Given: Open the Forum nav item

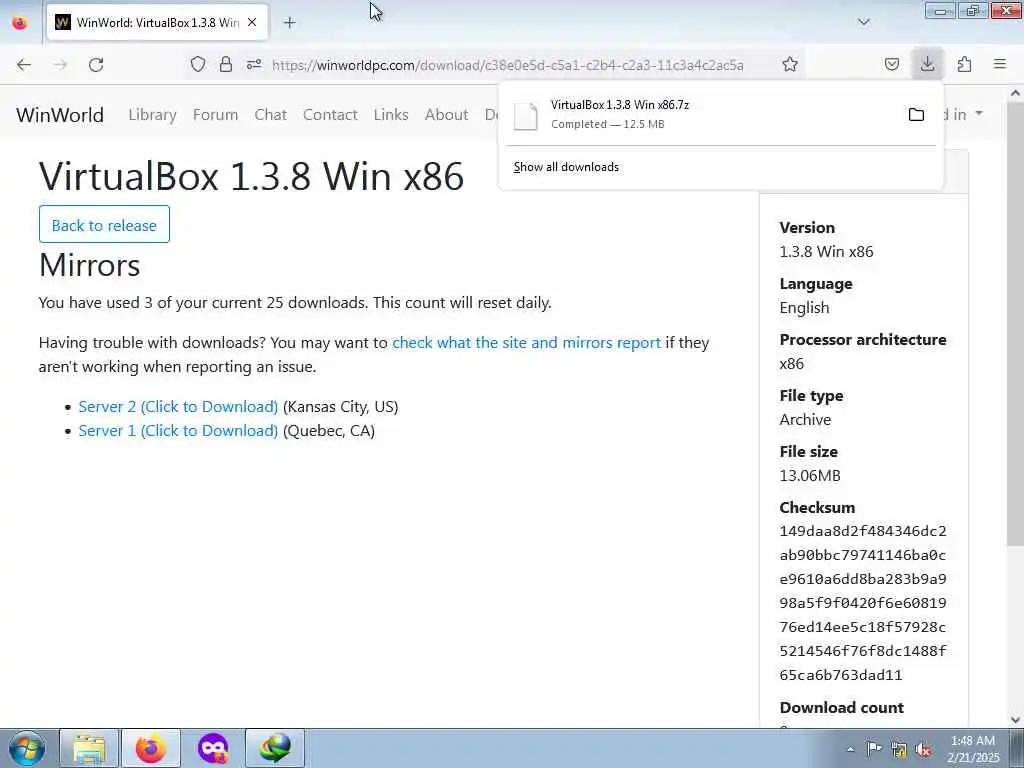Looking at the screenshot, I should tap(216, 115).
